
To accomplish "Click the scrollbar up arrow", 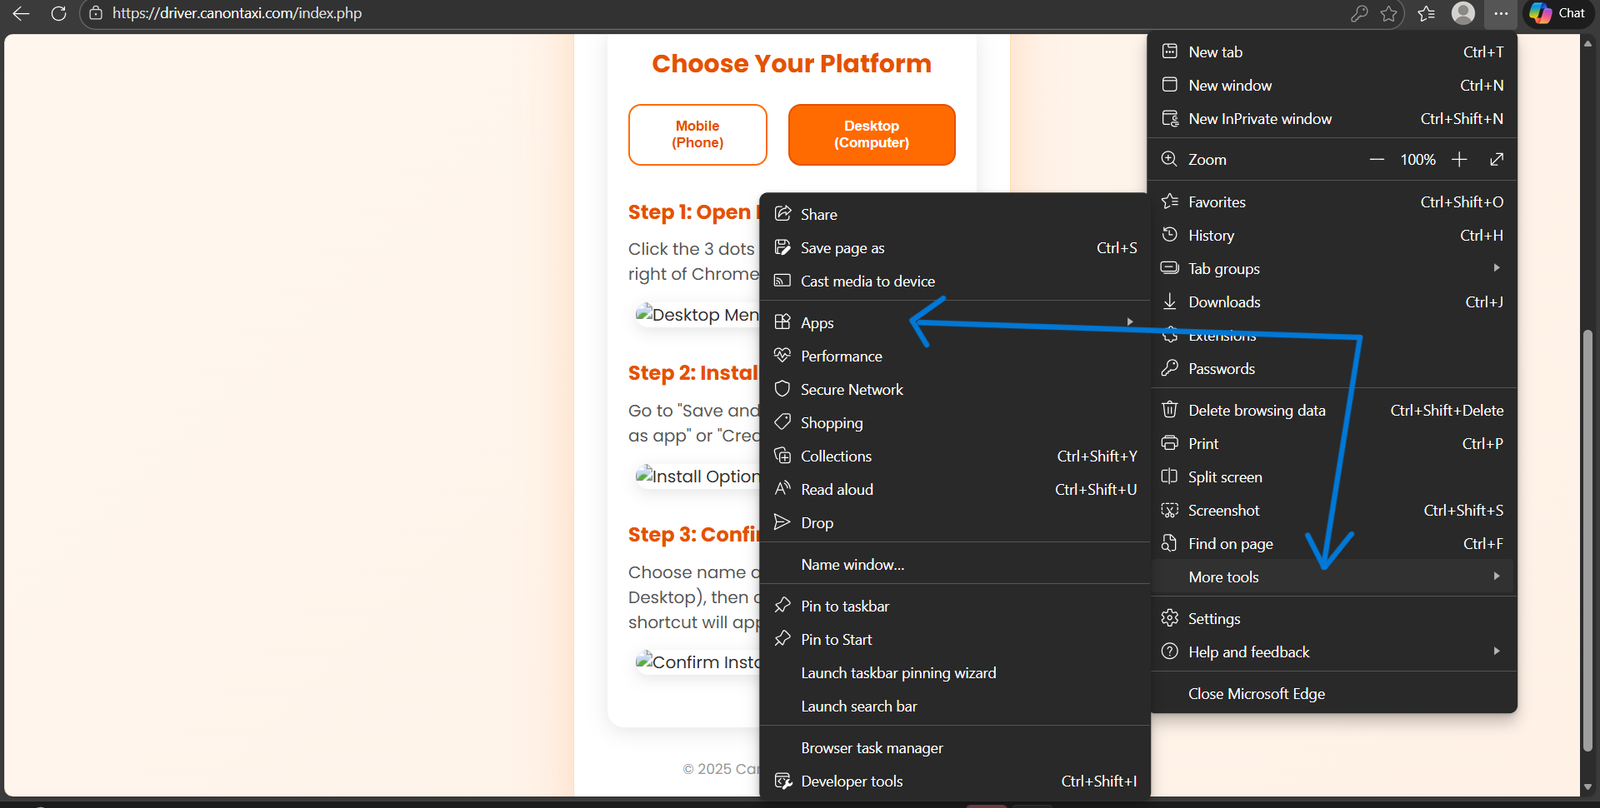I will coord(1587,43).
